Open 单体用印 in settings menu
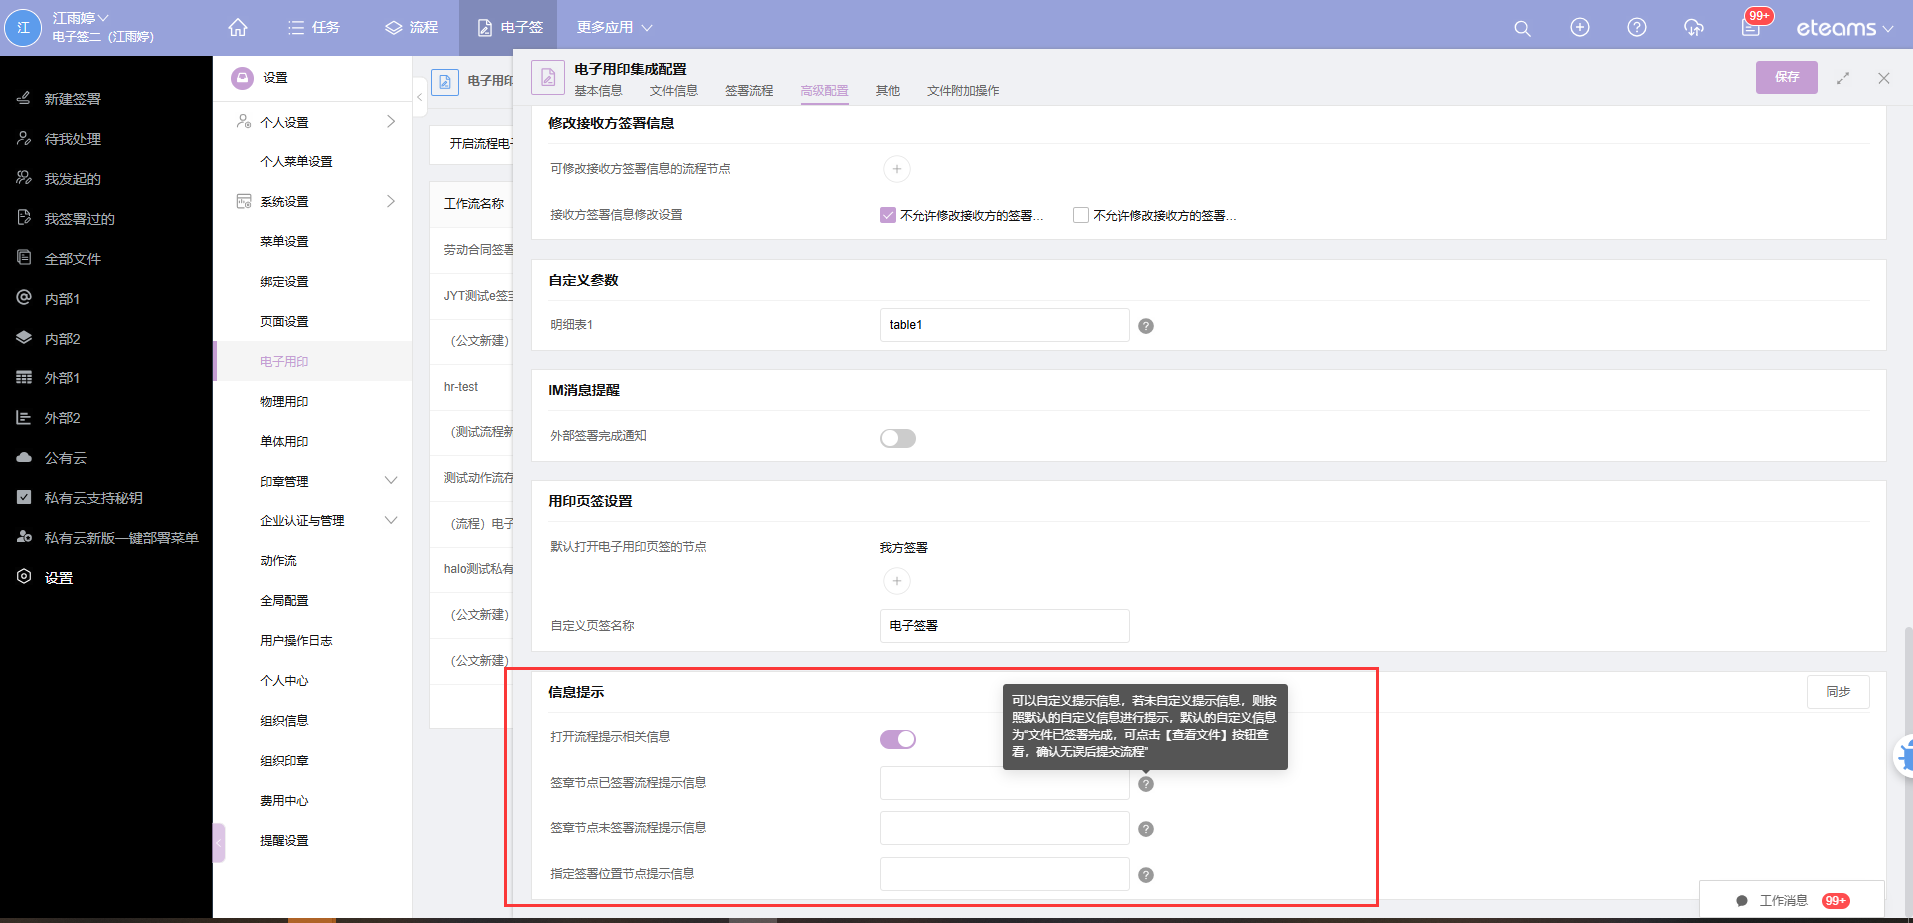Image resolution: width=1913 pixels, height=923 pixels. pyautogui.click(x=285, y=442)
